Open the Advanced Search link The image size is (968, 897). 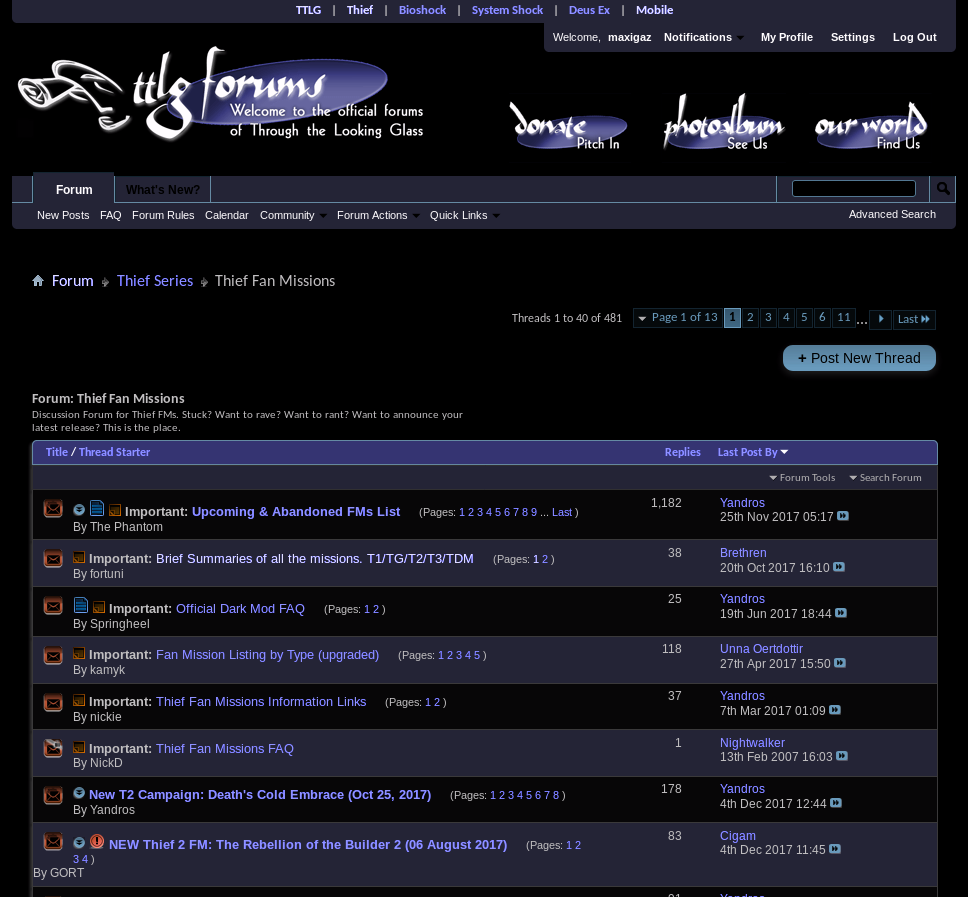coord(892,214)
